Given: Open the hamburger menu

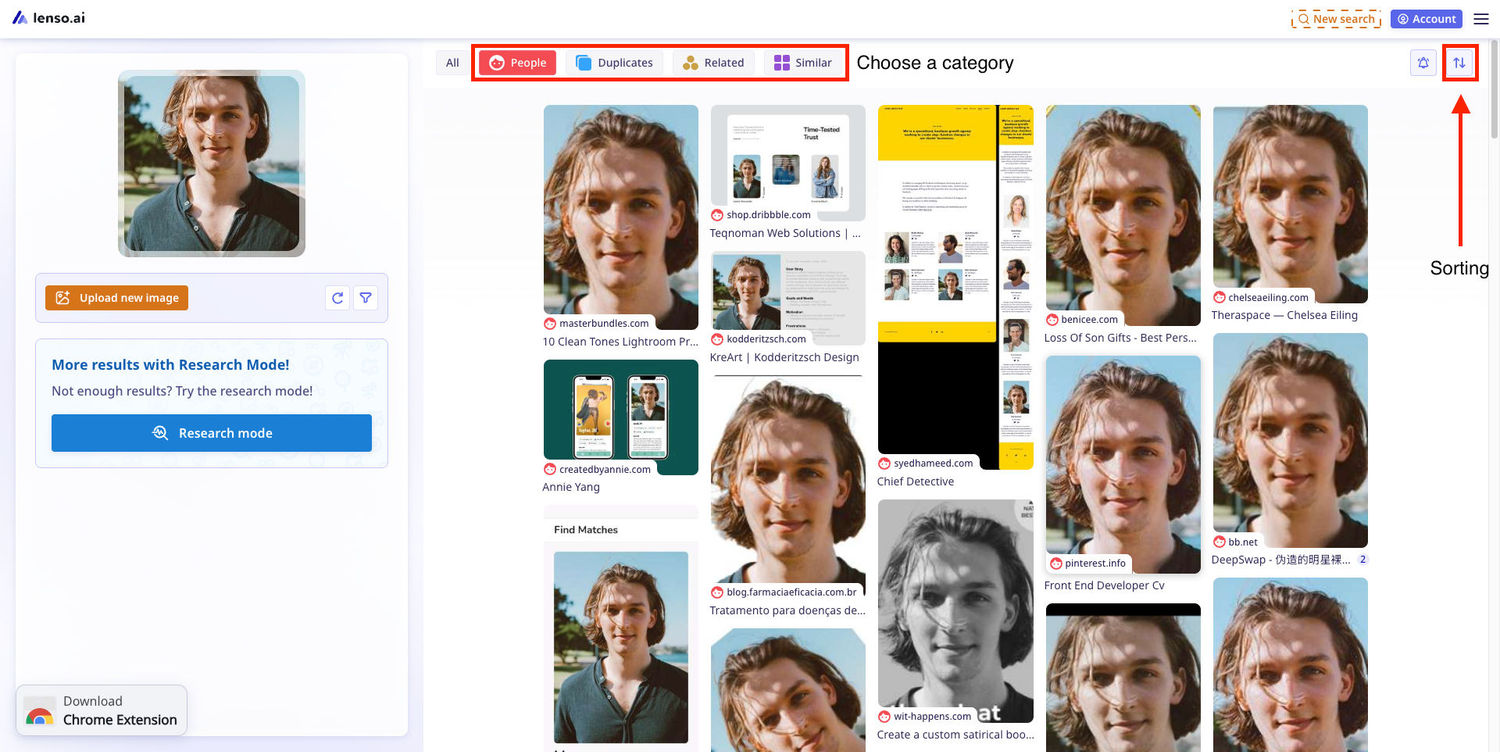Looking at the screenshot, I should 1481,19.
